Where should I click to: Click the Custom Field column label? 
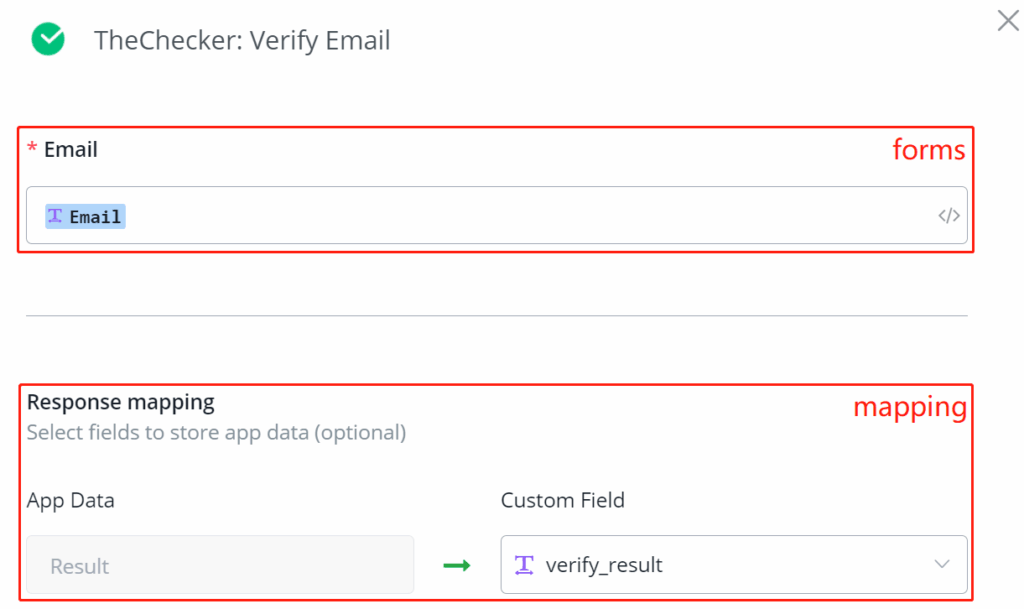(562, 500)
